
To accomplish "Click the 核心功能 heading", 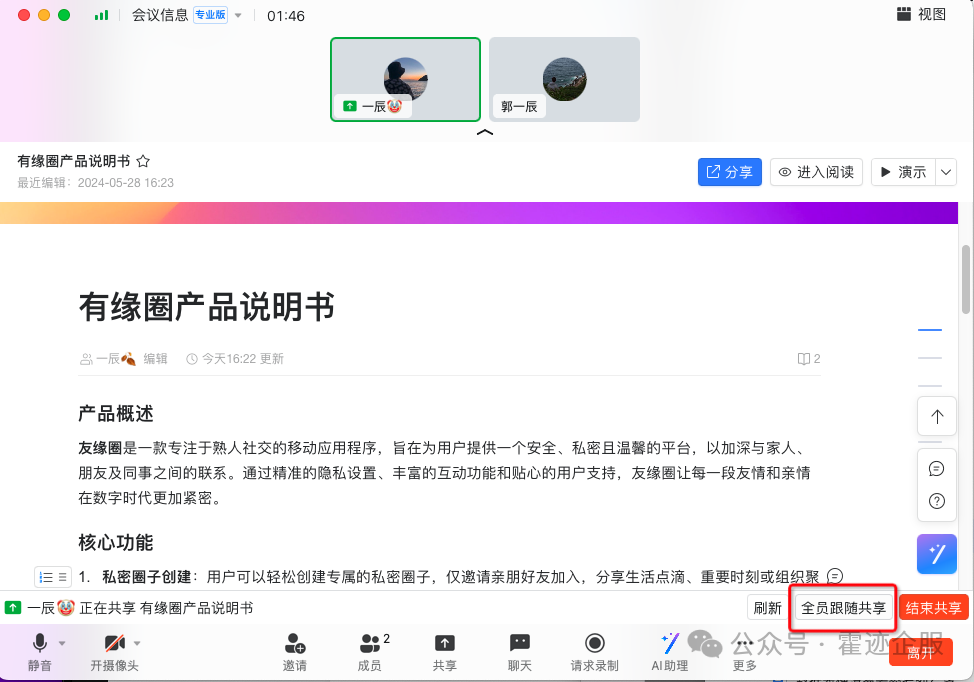I will point(116,543).
